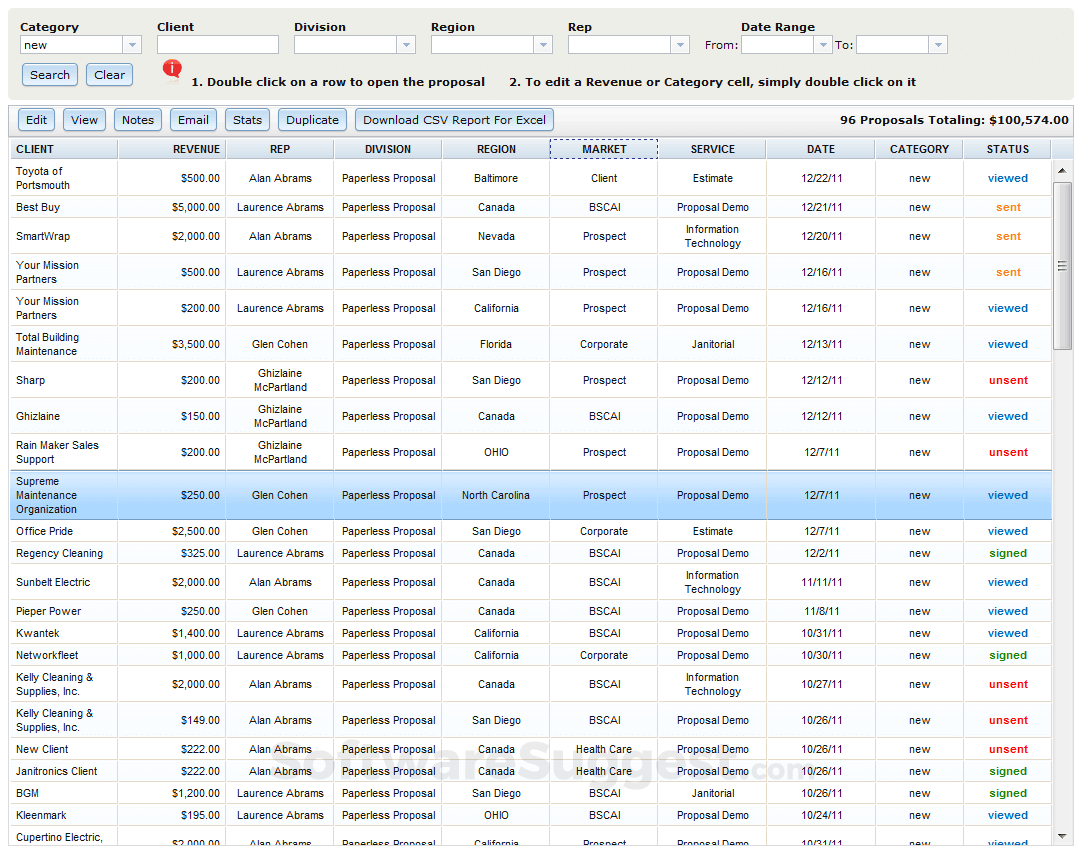Open the Region filter dropdown arrow
The width and height of the screenshot is (1083, 859).
tap(544, 45)
